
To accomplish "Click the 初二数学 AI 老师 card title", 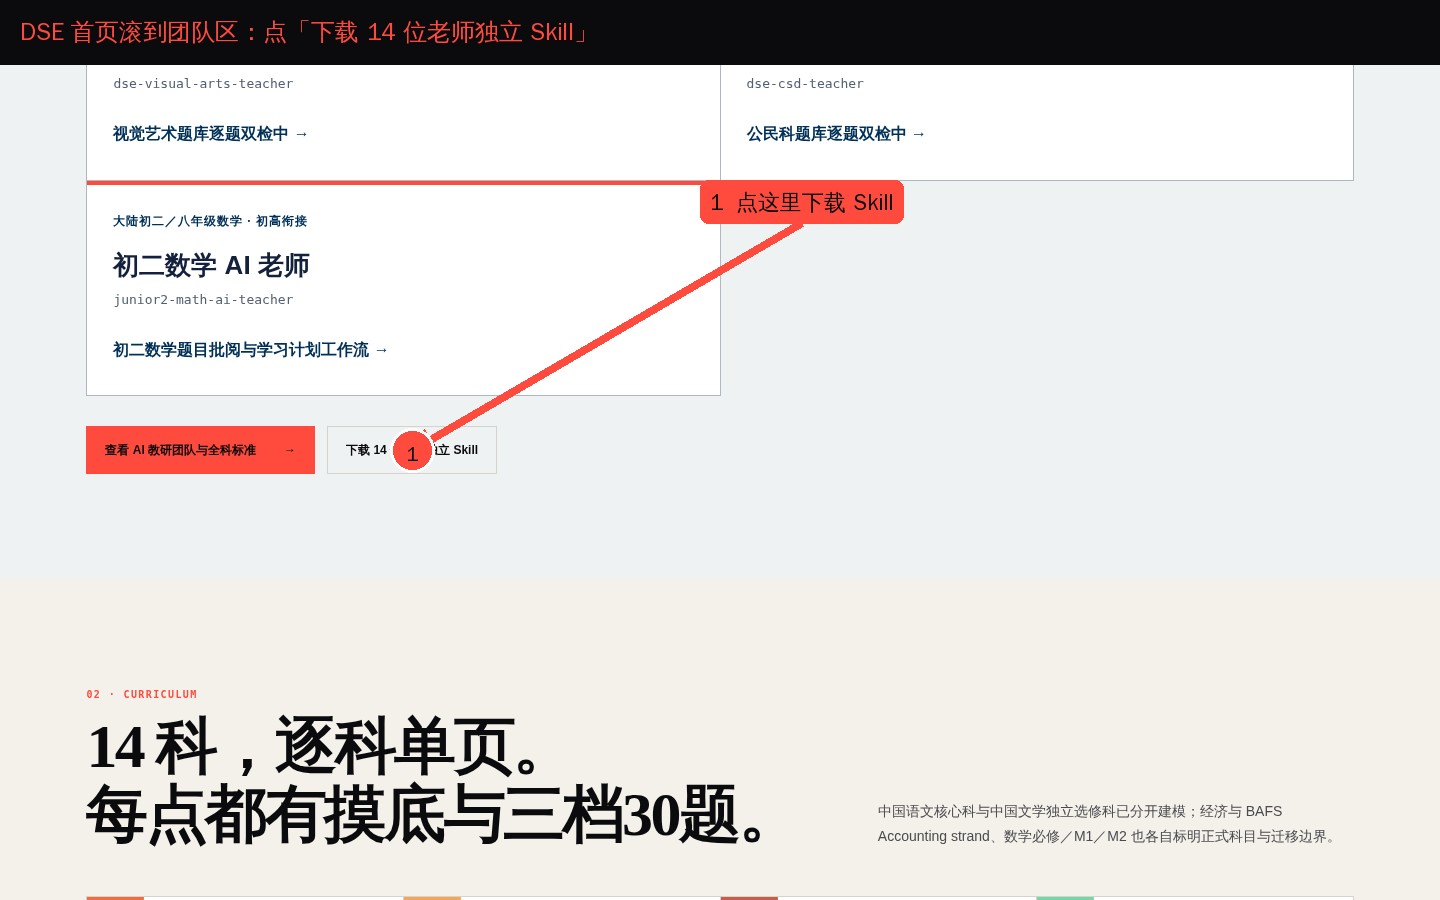I will (x=211, y=265).
